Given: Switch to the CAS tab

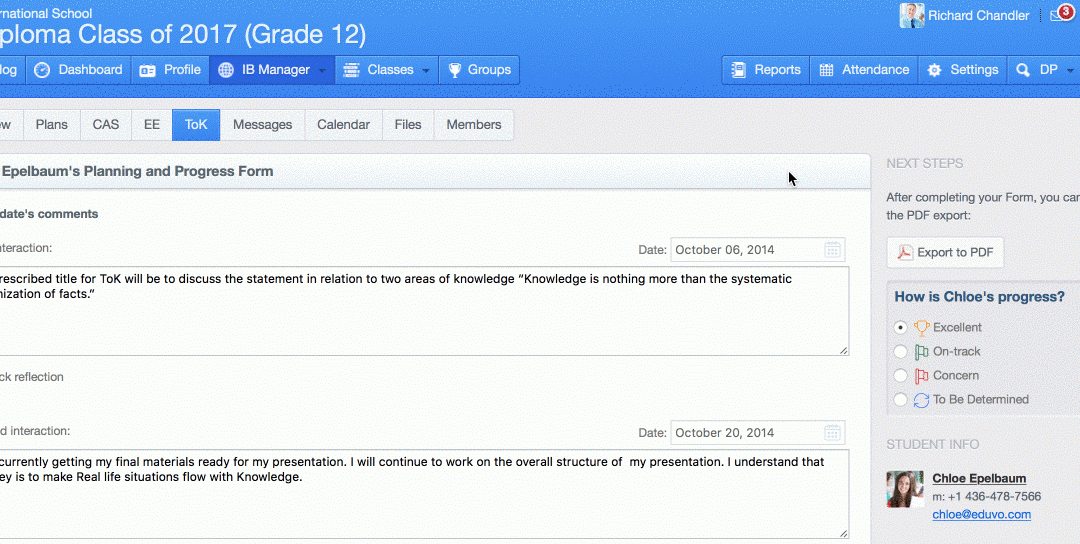Looking at the screenshot, I should tap(106, 125).
